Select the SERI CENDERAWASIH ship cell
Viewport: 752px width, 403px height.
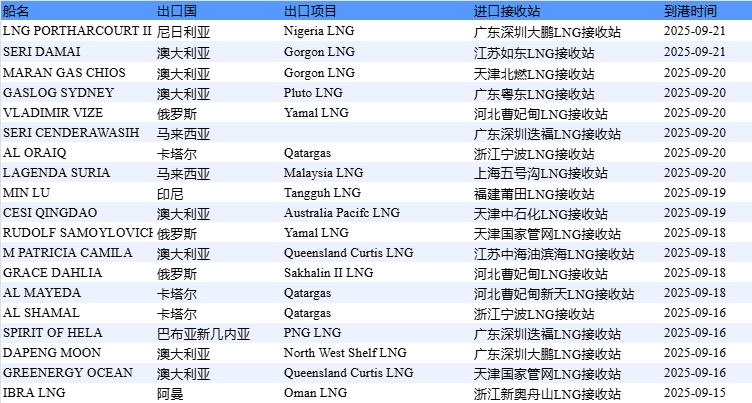71,133
